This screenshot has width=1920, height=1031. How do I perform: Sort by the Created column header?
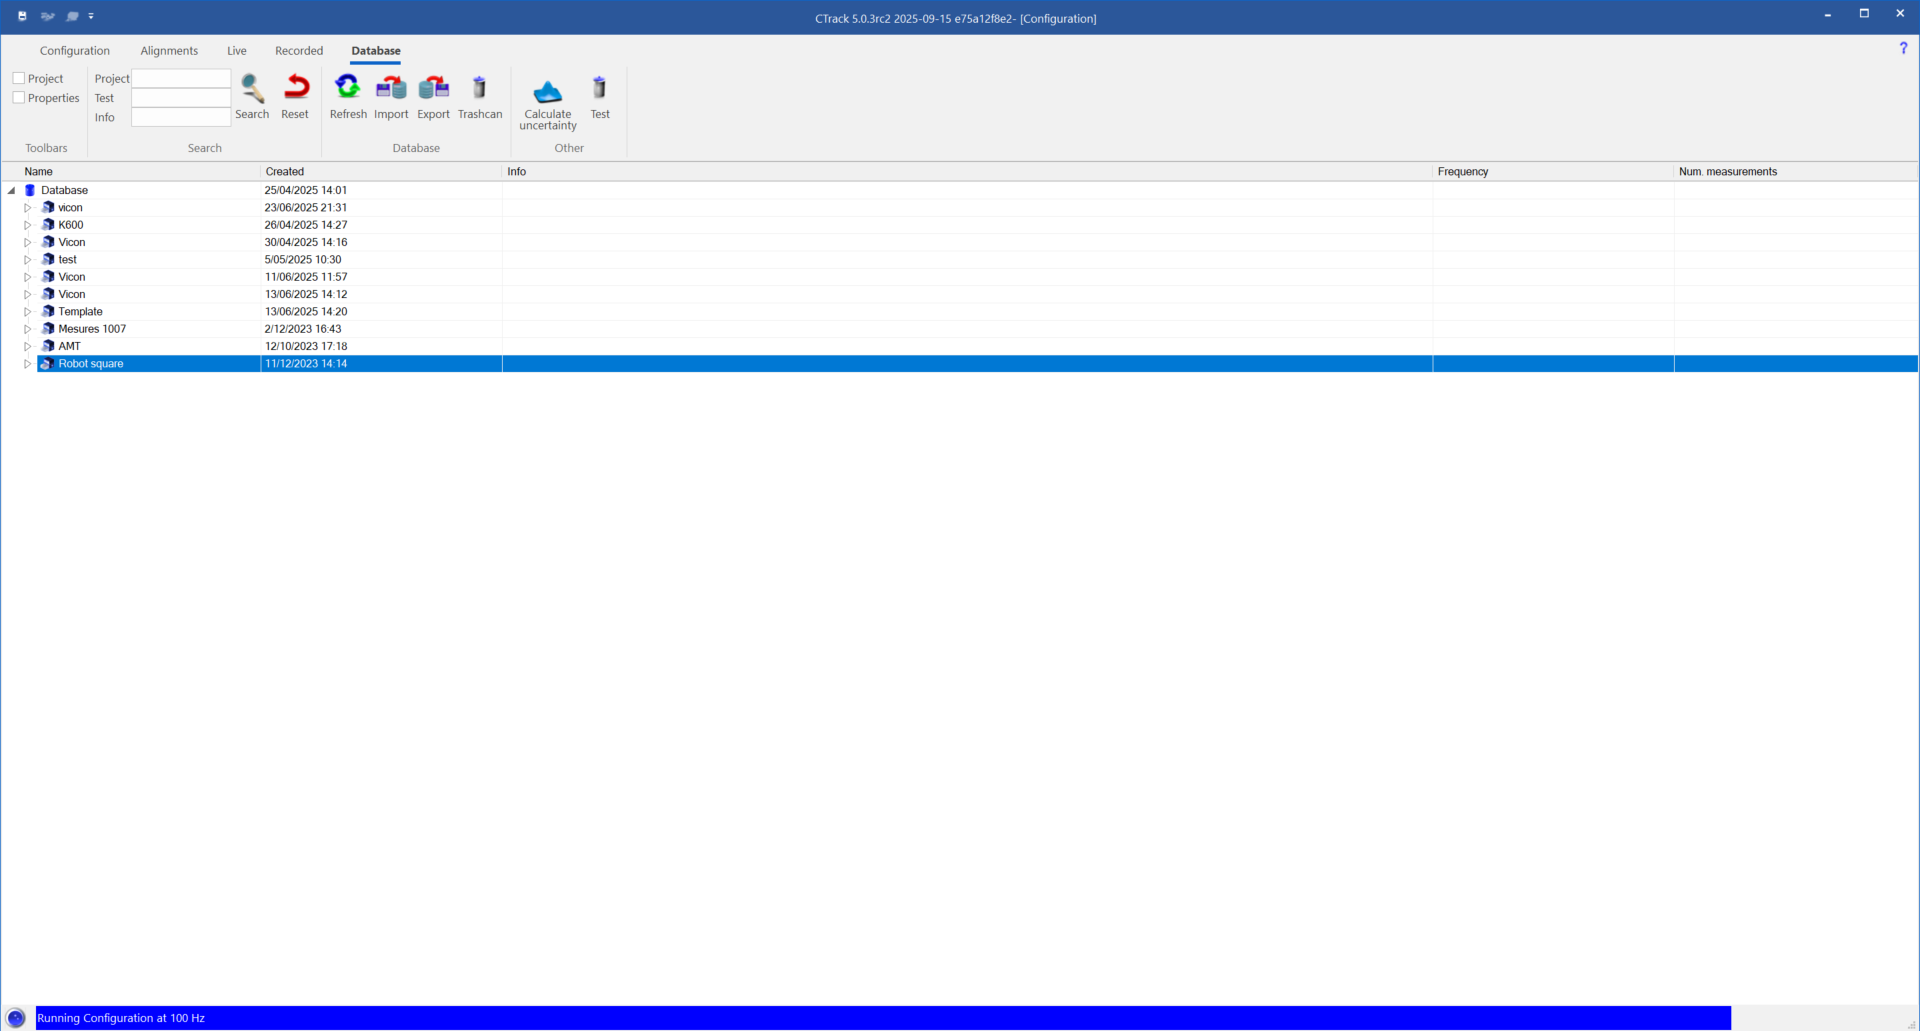pos(285,172)
